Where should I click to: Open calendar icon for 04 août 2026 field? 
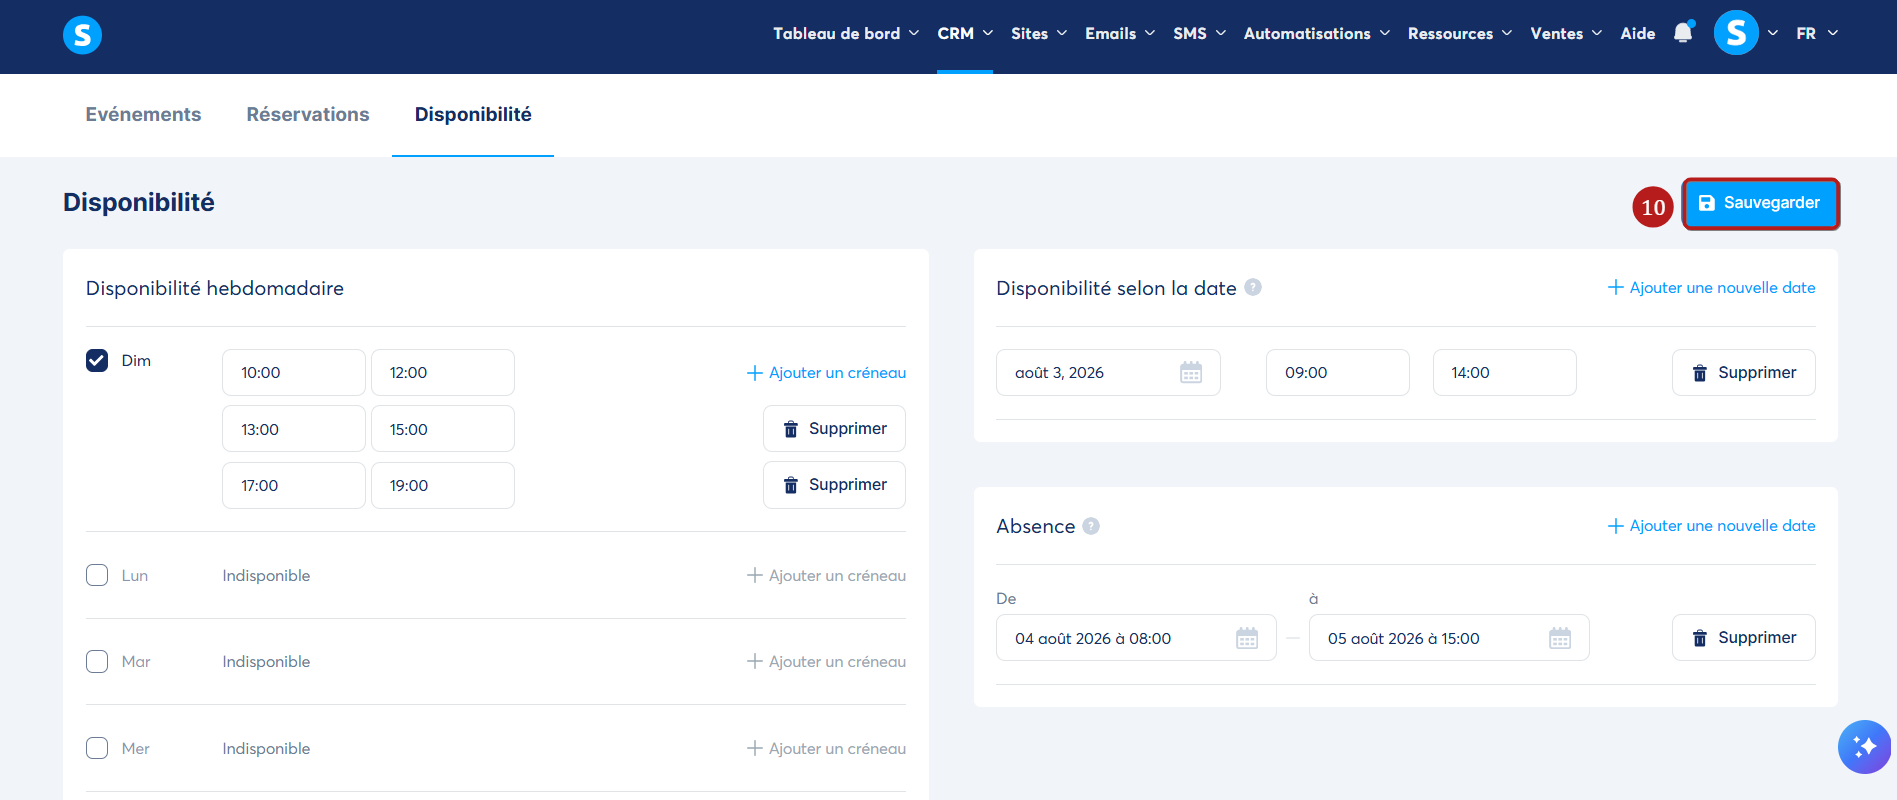click(x=1247, y=638)
